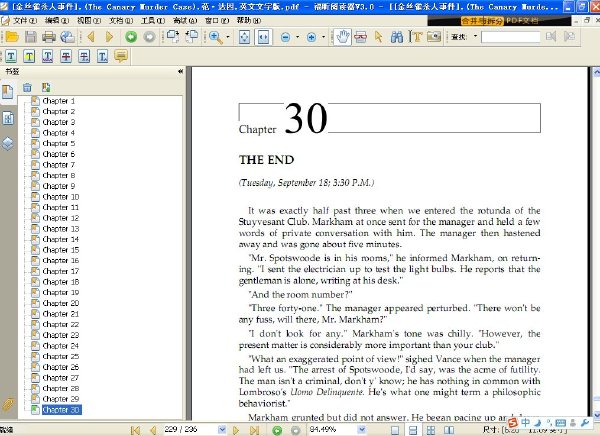Open the Attachments paperclip sidebar panel
Screen dimensions: 600x436
(8, 405)
